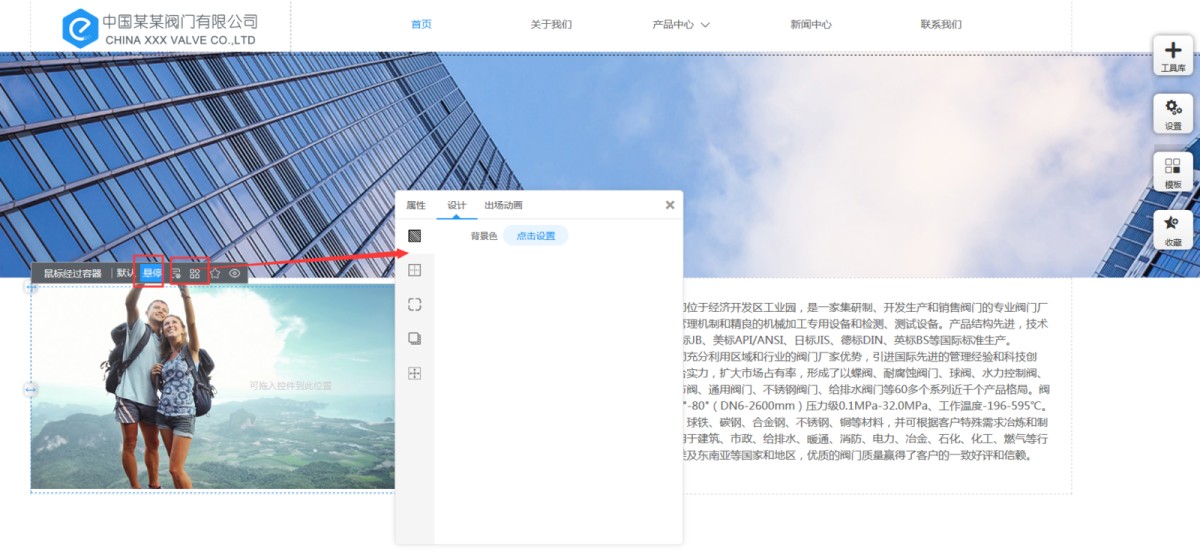Click the 背景色 label
The height and width of the screenshot is (558, 1200).
(x=484, y=236)
